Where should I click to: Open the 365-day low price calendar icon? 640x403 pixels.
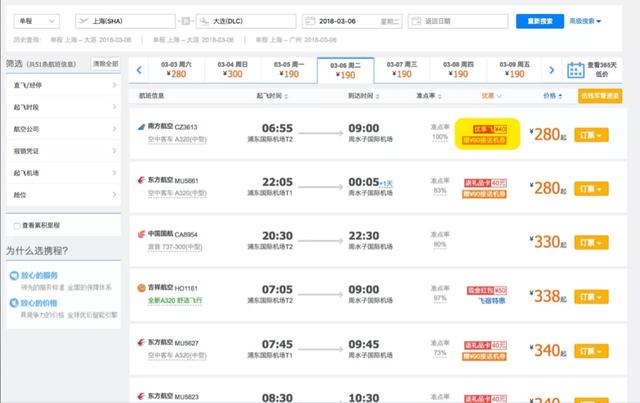click(x=576, y=70)
